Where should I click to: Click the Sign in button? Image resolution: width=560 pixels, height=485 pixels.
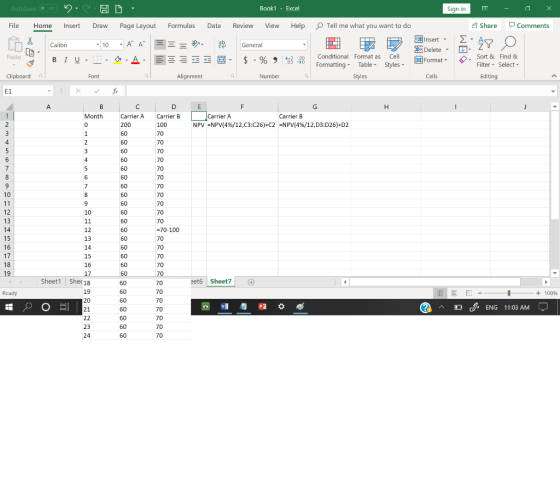click(x=456, y=9)
